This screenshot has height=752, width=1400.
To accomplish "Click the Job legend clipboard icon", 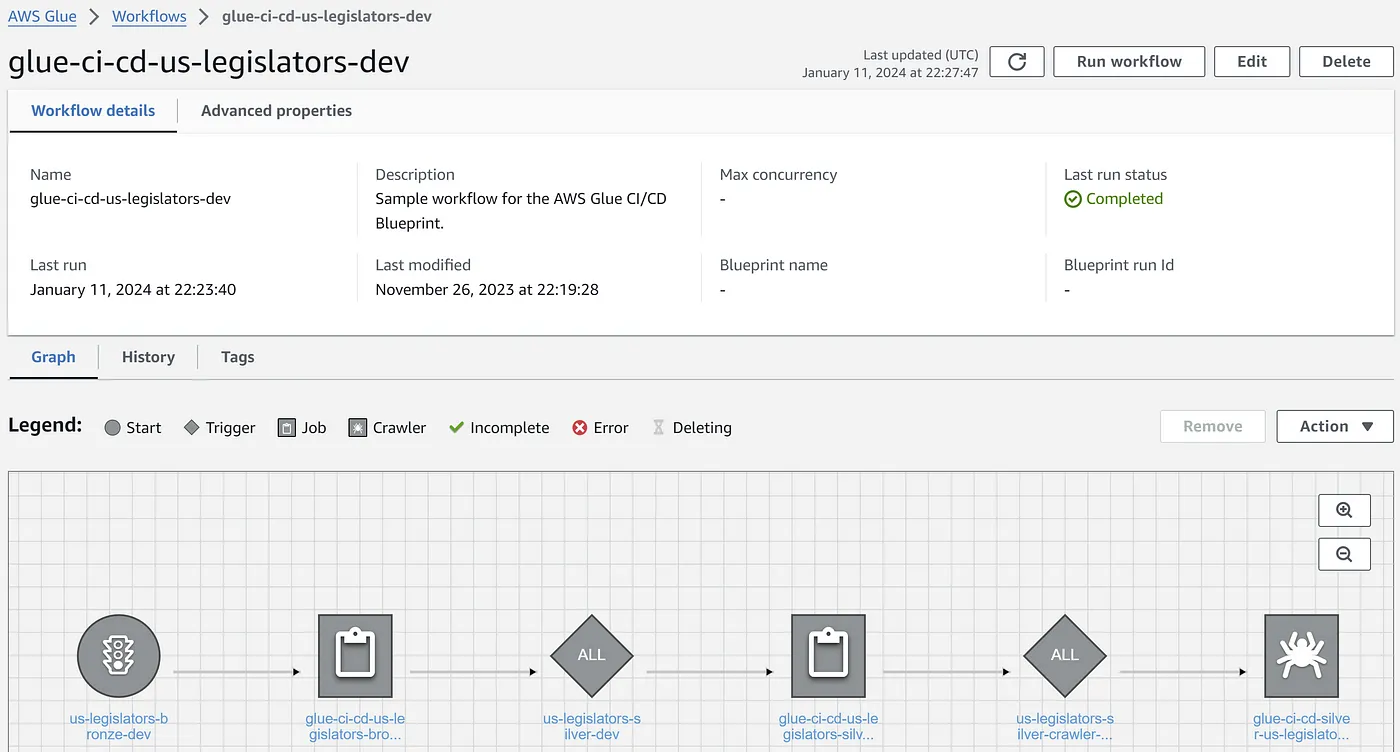I will 286,427.
